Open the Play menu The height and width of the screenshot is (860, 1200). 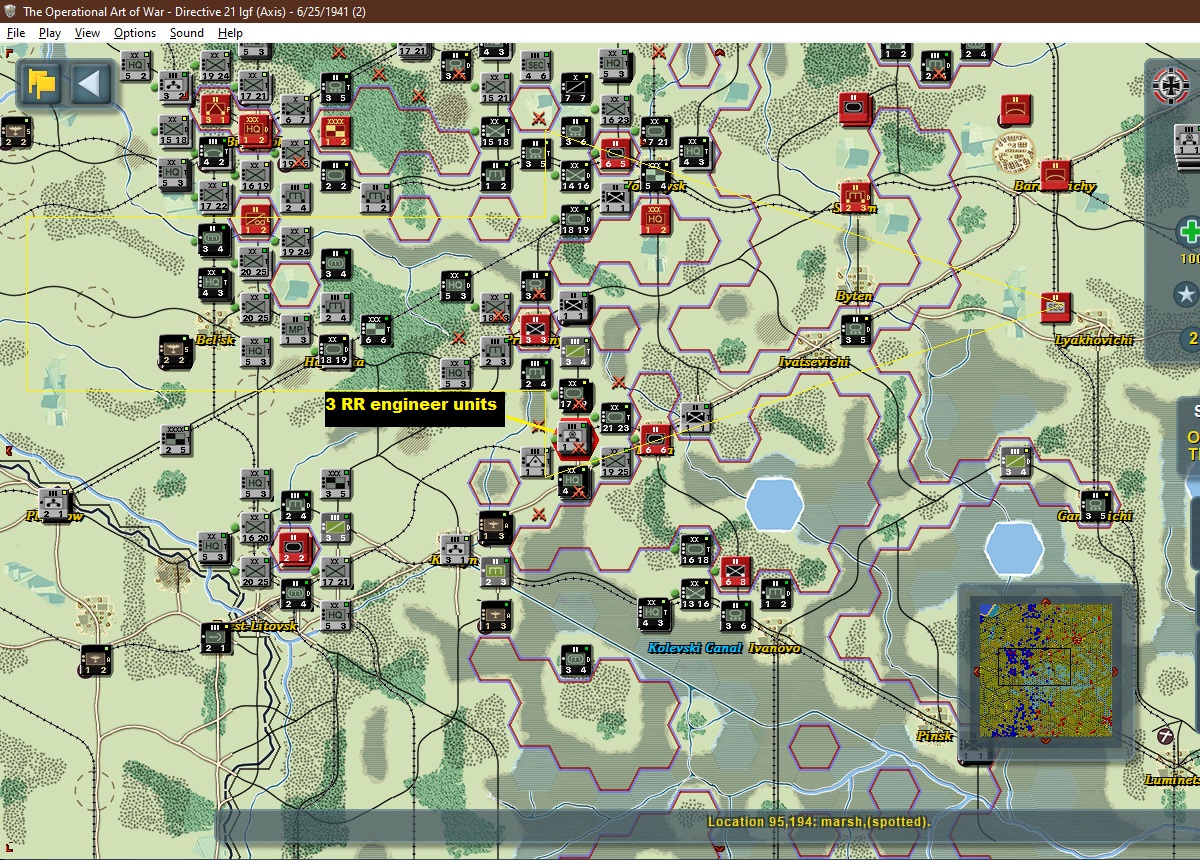[50, 33]
